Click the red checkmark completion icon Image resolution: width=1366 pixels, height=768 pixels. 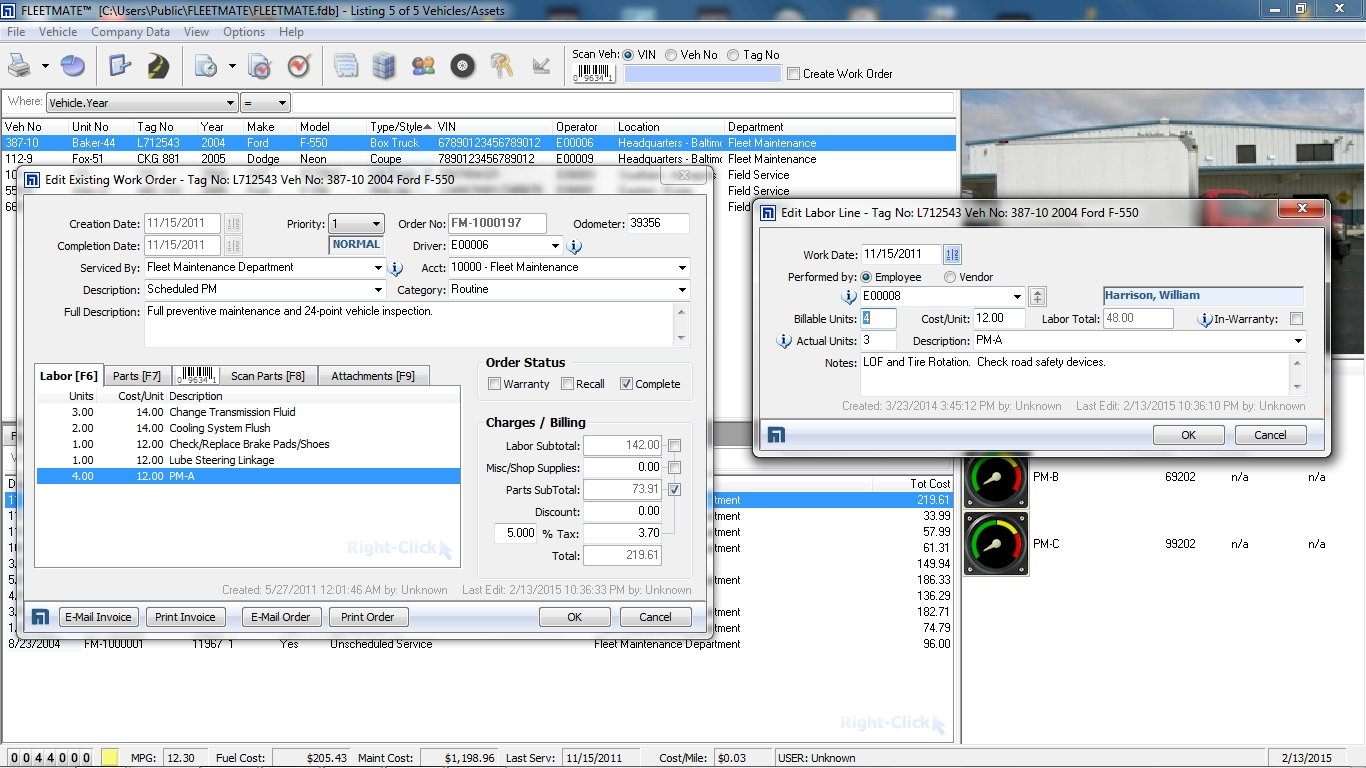coord(298,65)
